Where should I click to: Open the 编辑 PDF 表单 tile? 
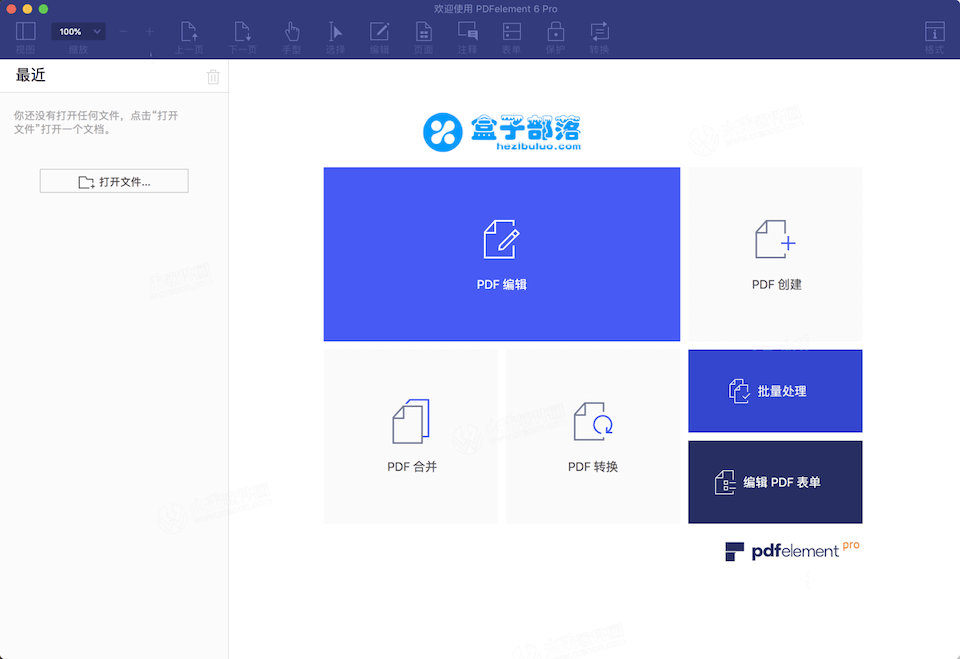(775, 482)
